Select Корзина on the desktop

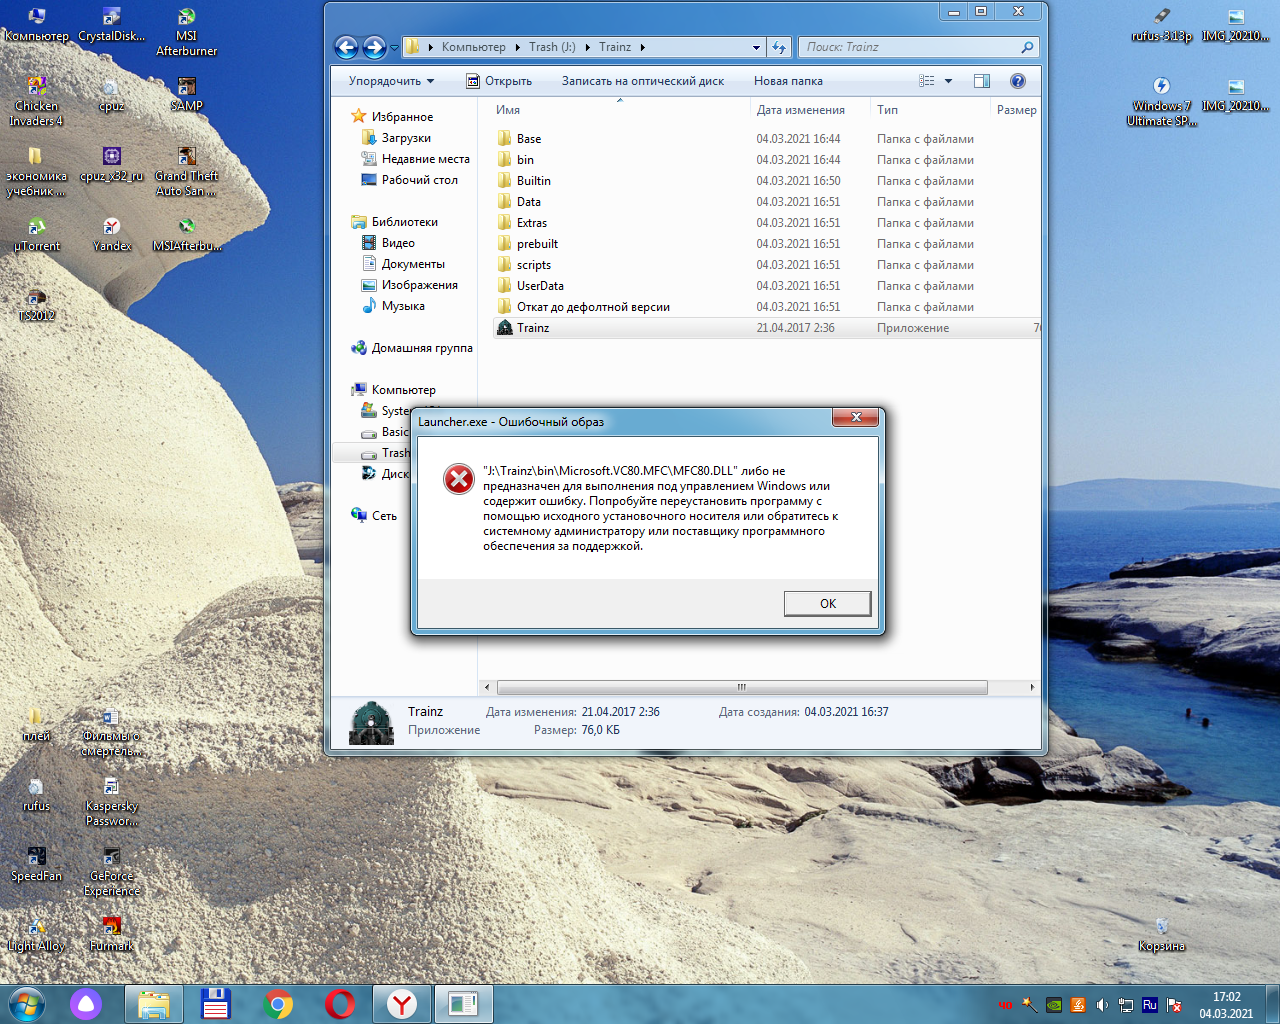point(1161,934)
